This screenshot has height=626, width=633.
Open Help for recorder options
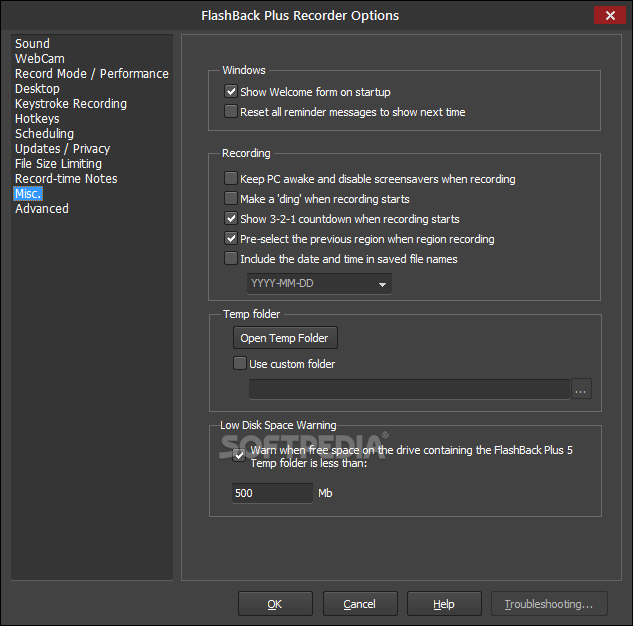(444, 604)
